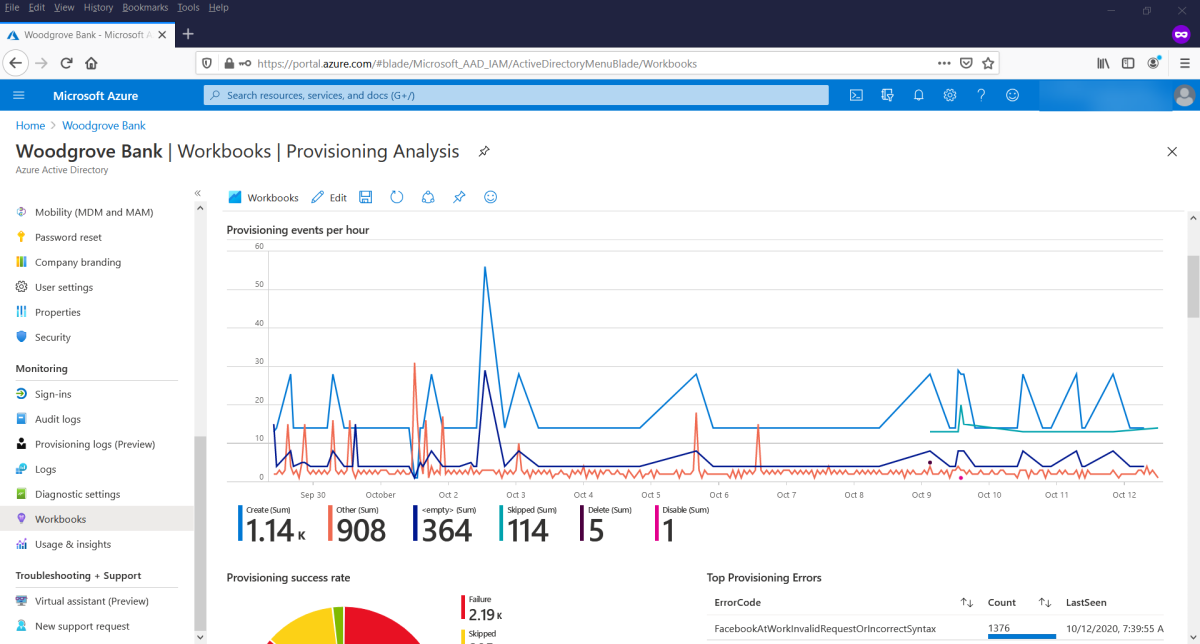Click the feedback smiley in Azure header
This screenshot has width=1200, height=644.
[x=1012, y=96]
